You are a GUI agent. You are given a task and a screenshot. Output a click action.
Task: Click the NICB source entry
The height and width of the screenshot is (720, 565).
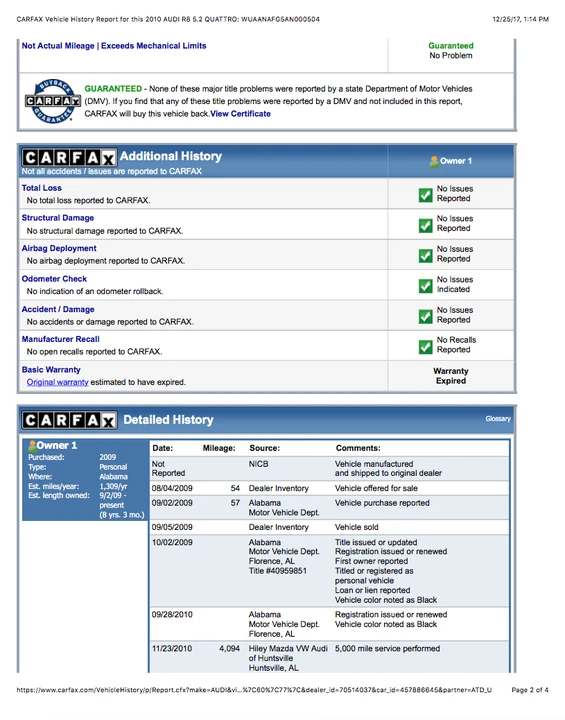[x=258, y=464]
